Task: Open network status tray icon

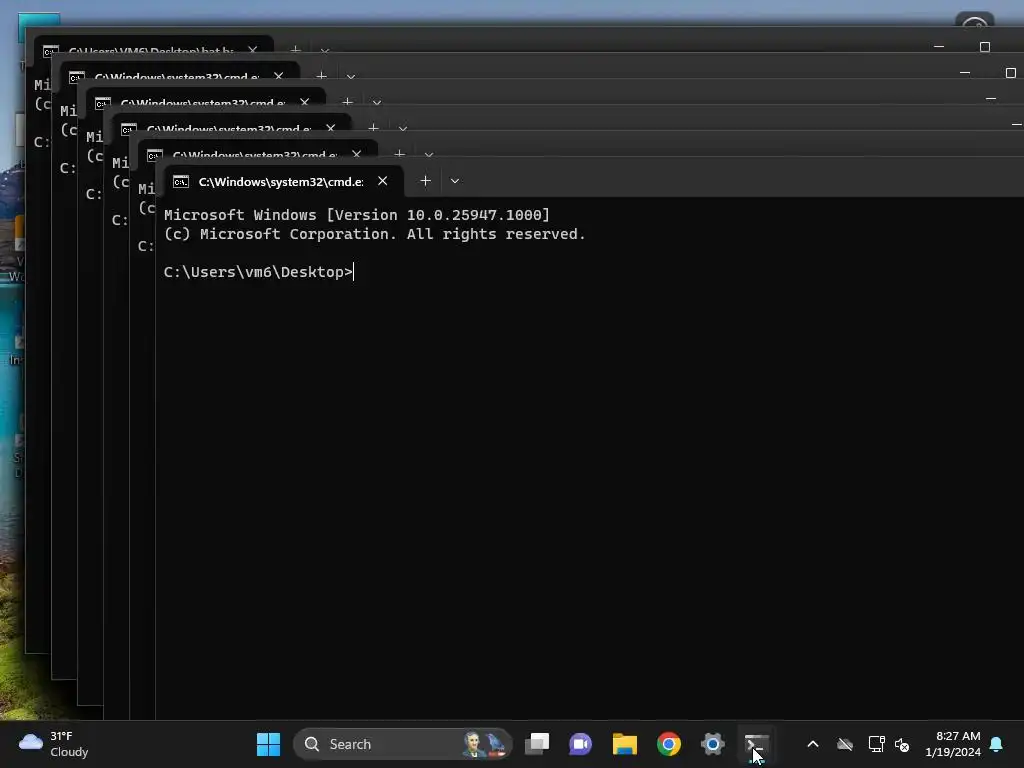Action: coord(876,744)
